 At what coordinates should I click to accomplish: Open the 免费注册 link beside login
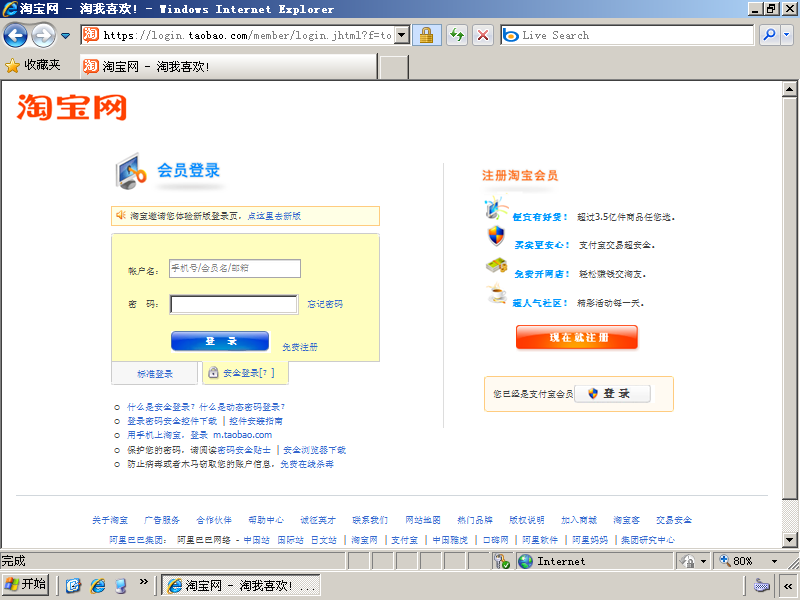(x=300, y=347)
